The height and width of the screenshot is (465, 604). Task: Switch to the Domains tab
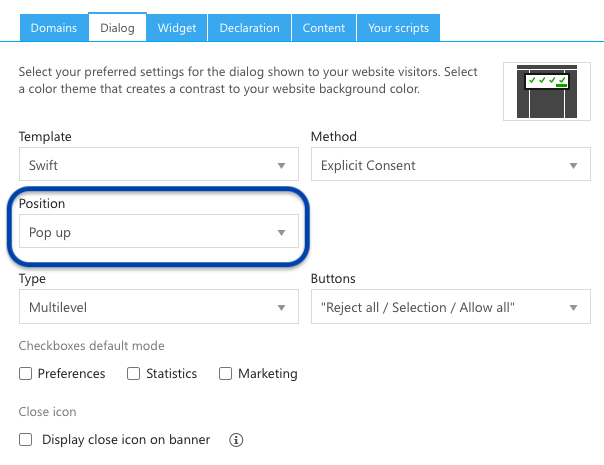point(54,28)
